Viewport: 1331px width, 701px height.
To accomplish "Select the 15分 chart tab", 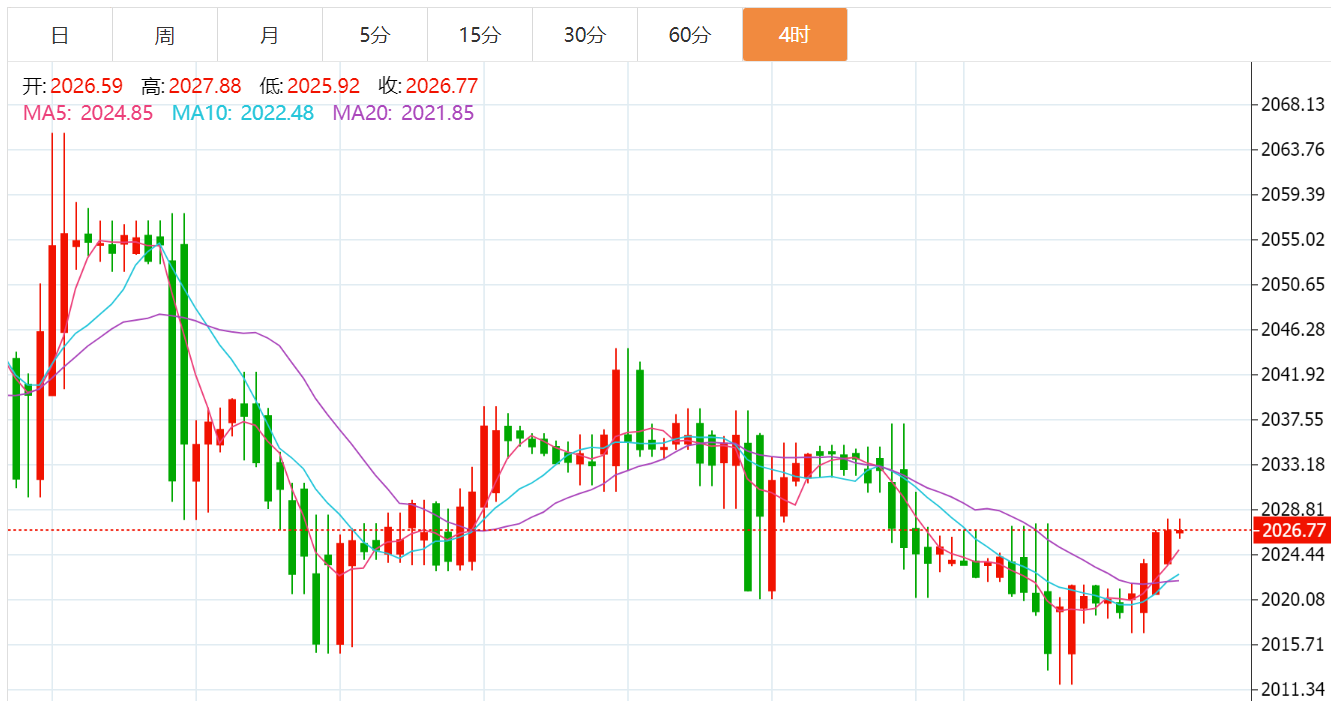I will (x=480, y=35).
